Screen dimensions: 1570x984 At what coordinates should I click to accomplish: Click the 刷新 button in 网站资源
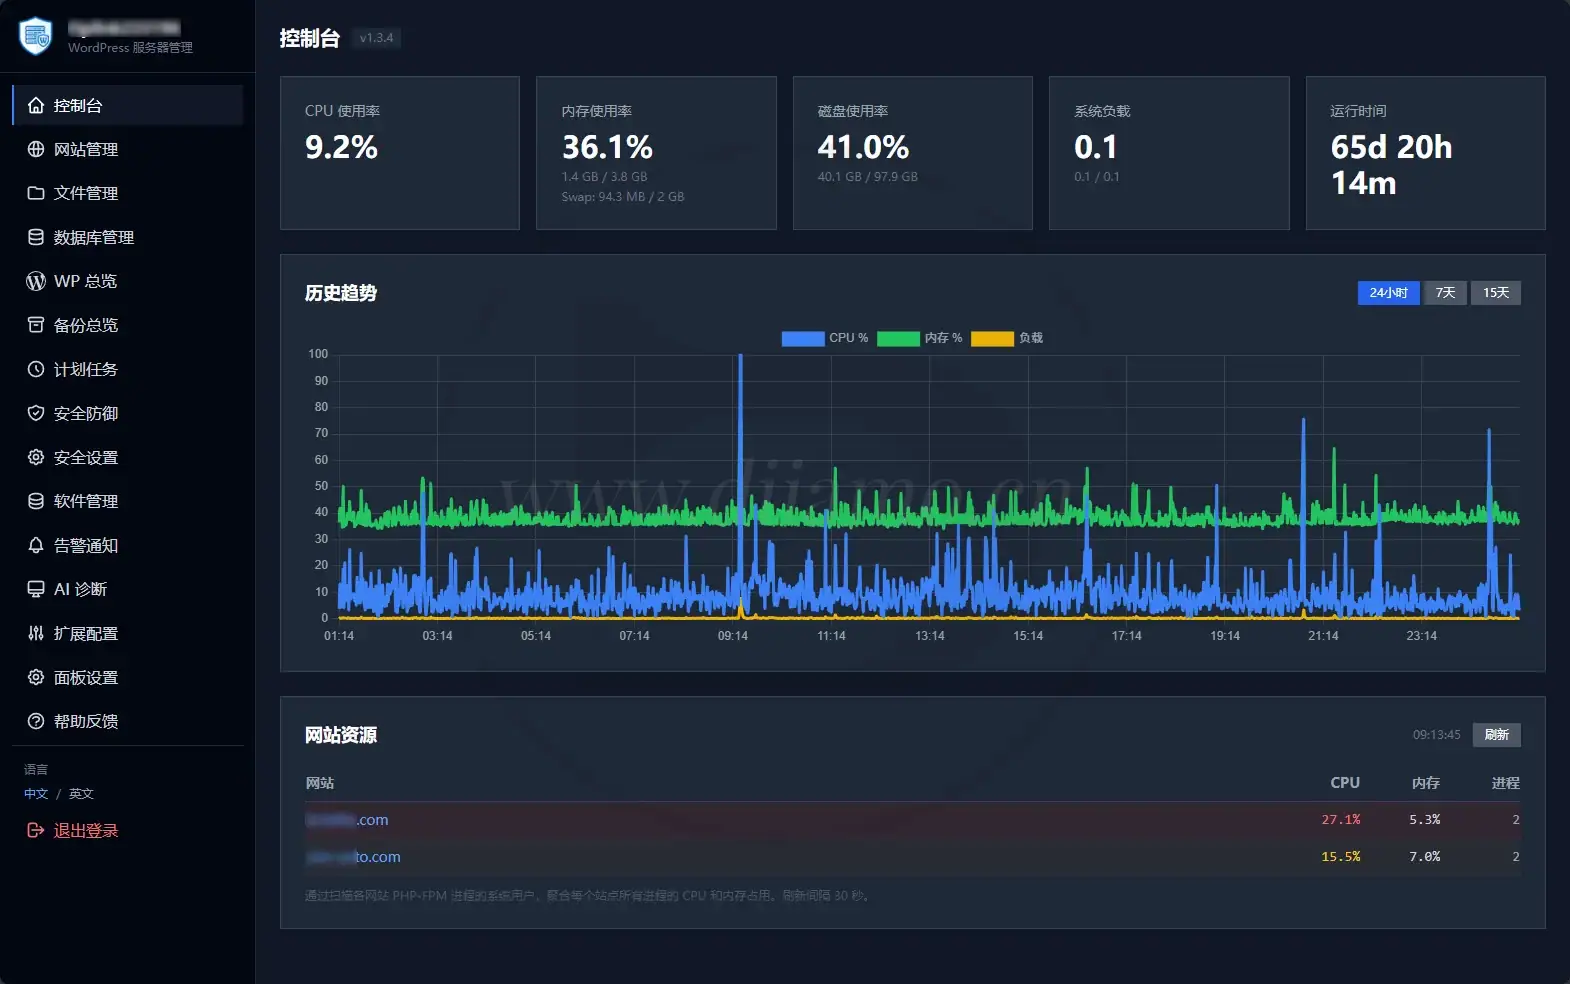1497,735
